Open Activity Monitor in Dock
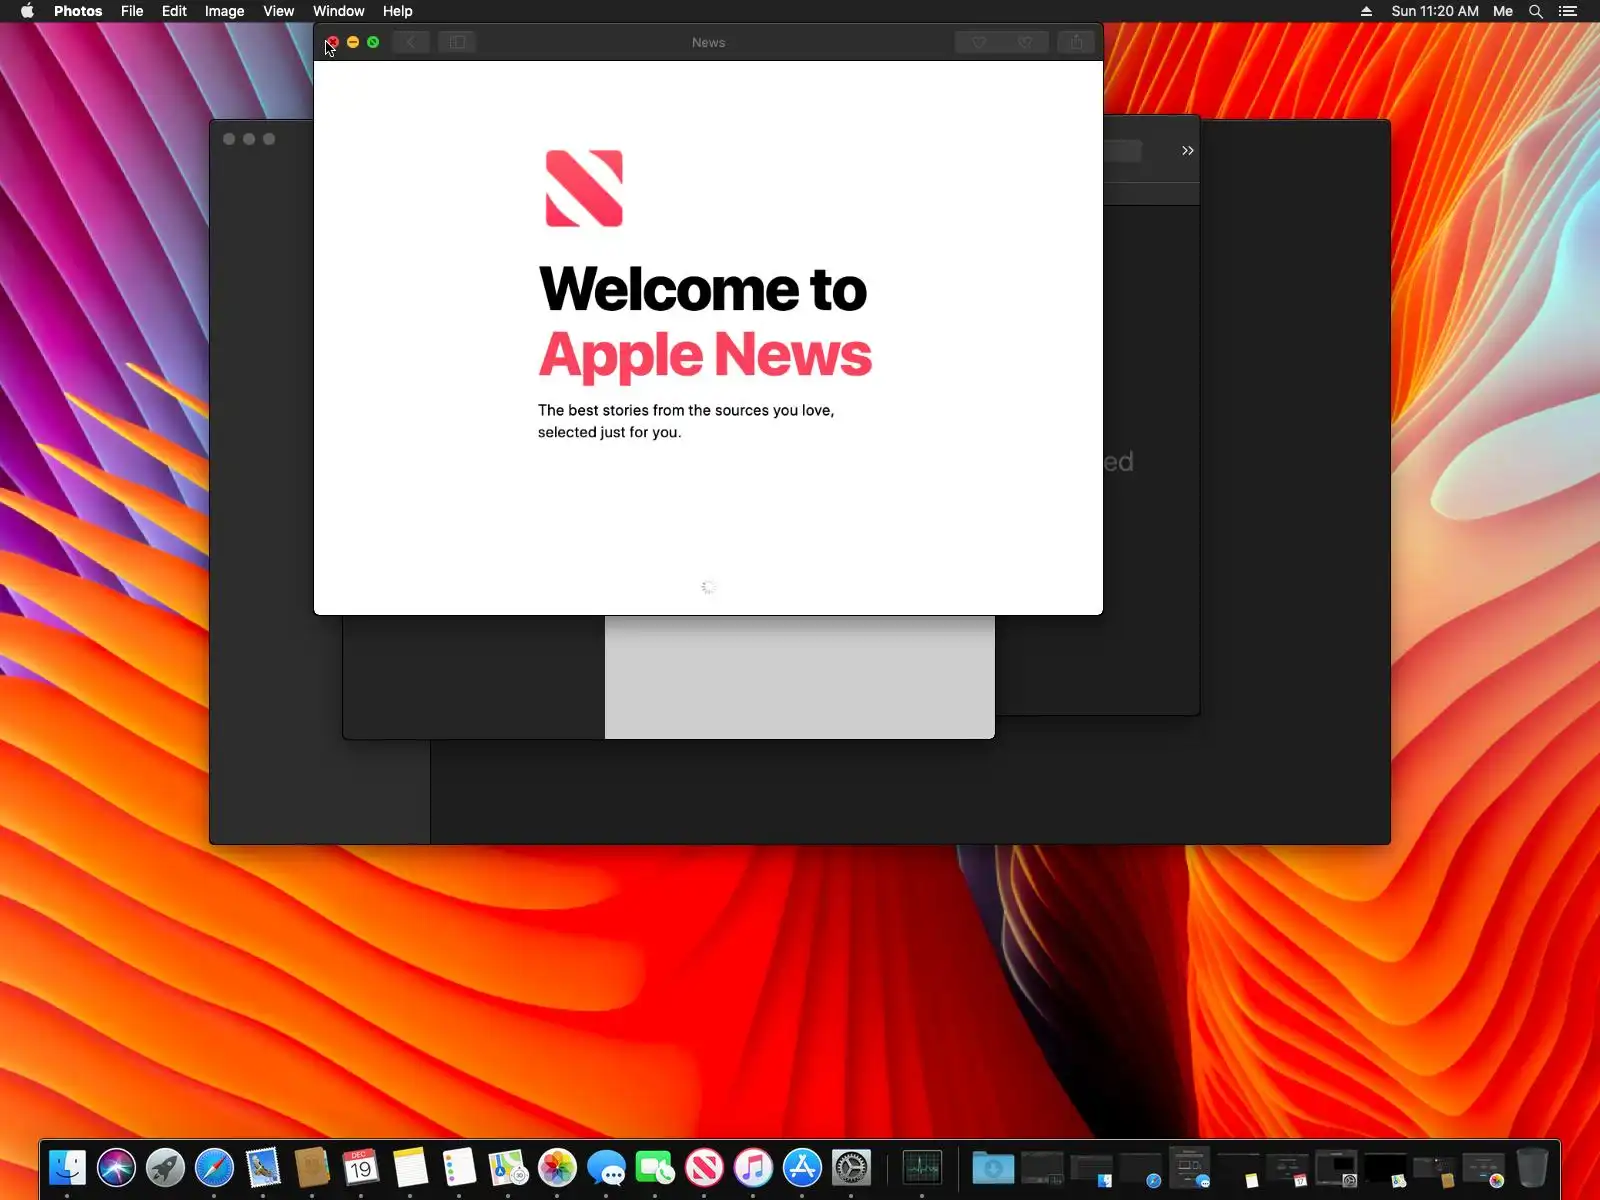Image resolution: width=1600 pixels, height=1200 pixels. coord(922,1166)
